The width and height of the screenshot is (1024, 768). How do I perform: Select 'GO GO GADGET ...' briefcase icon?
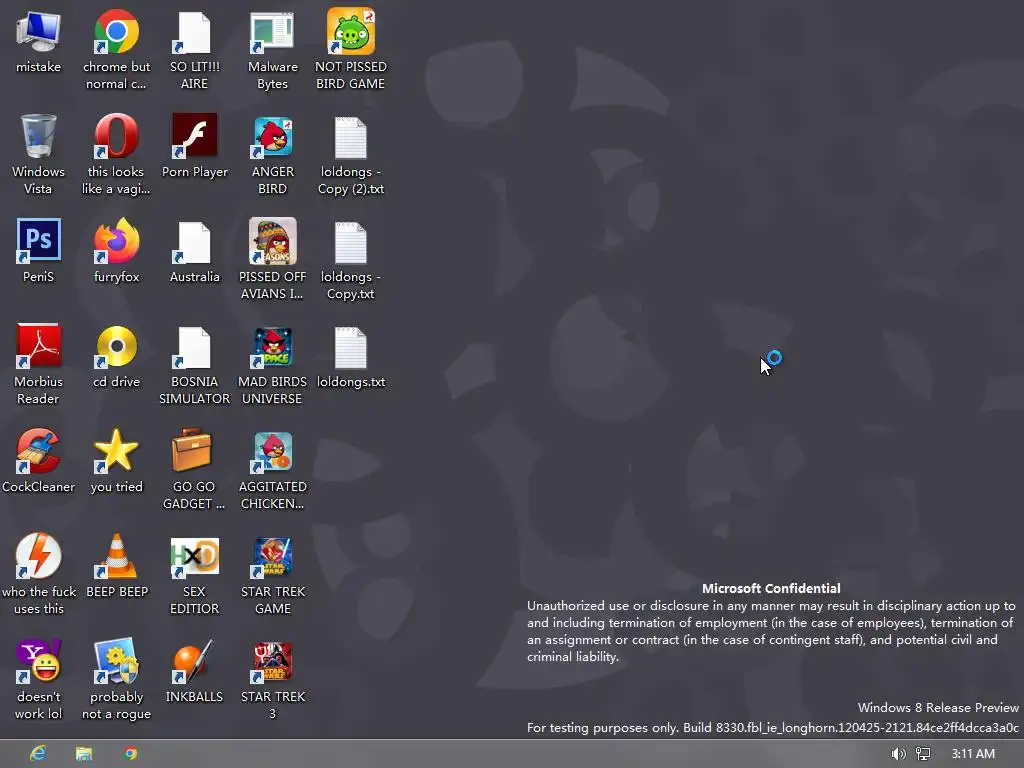[x=191, y=451]
